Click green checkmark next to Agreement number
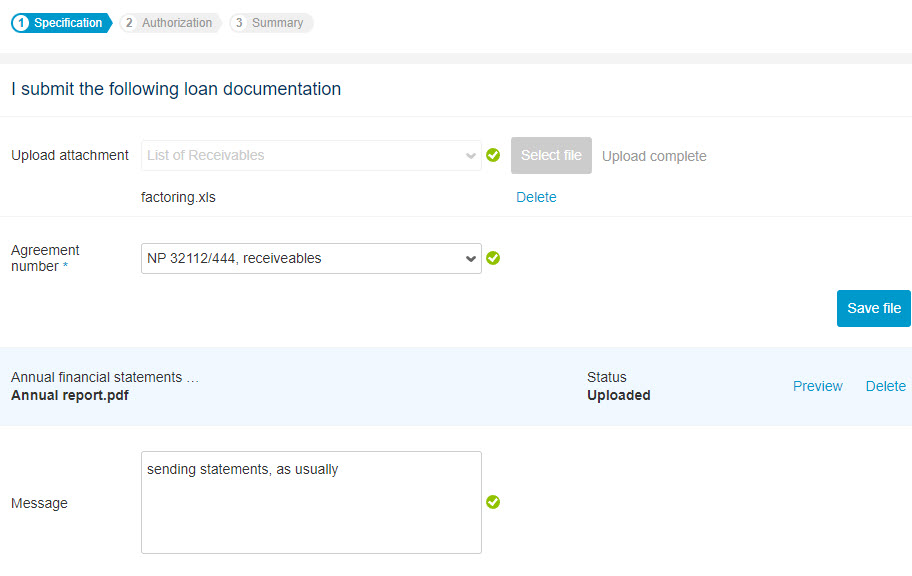The image size is (912, 576). point(493,258)
